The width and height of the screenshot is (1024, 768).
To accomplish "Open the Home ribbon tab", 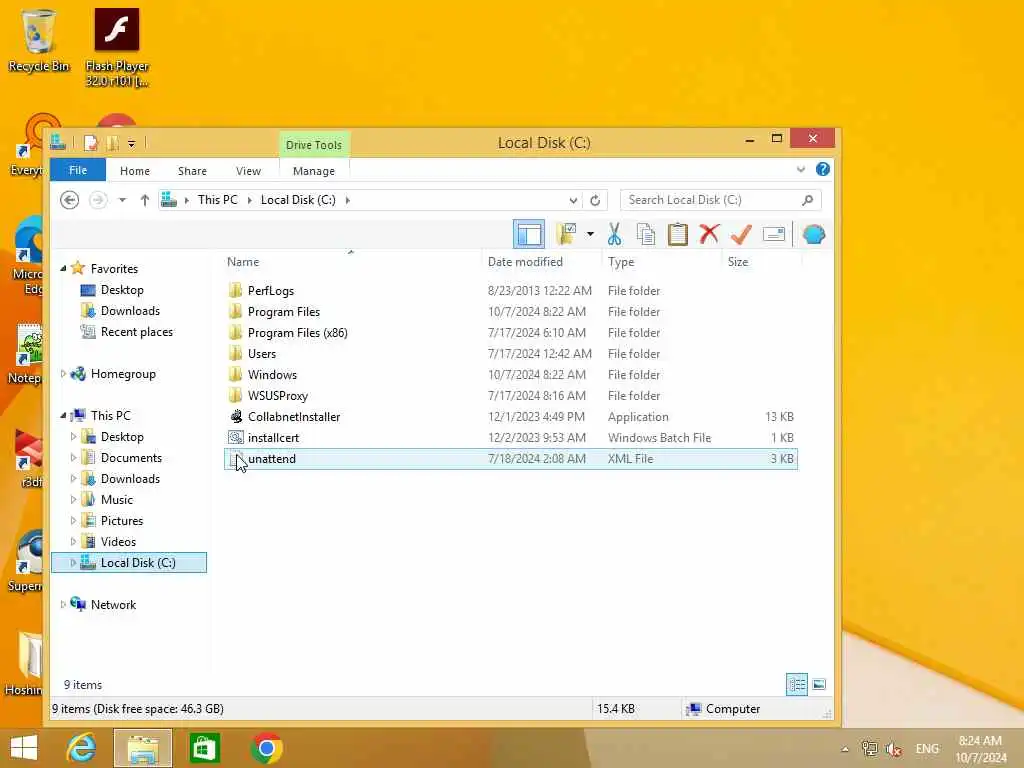I will click(x=135, y=170).
